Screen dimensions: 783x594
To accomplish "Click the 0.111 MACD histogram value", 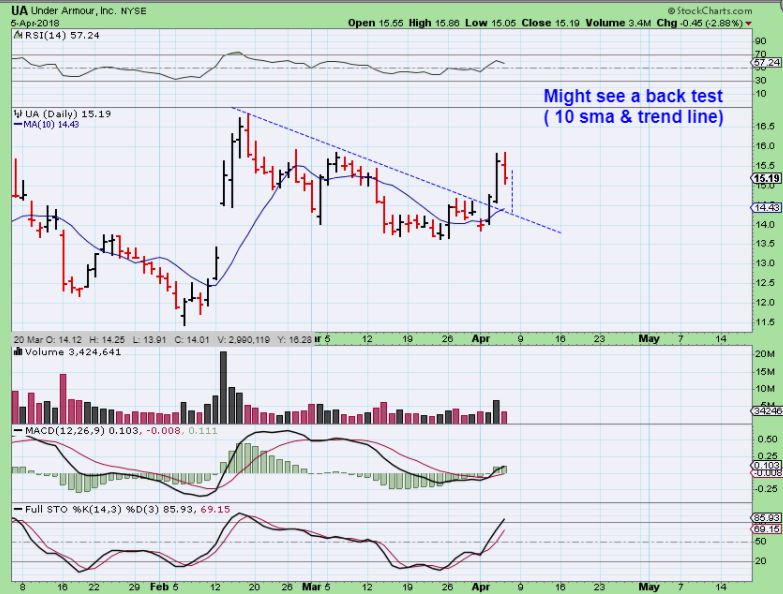I will tap(203, 430).
